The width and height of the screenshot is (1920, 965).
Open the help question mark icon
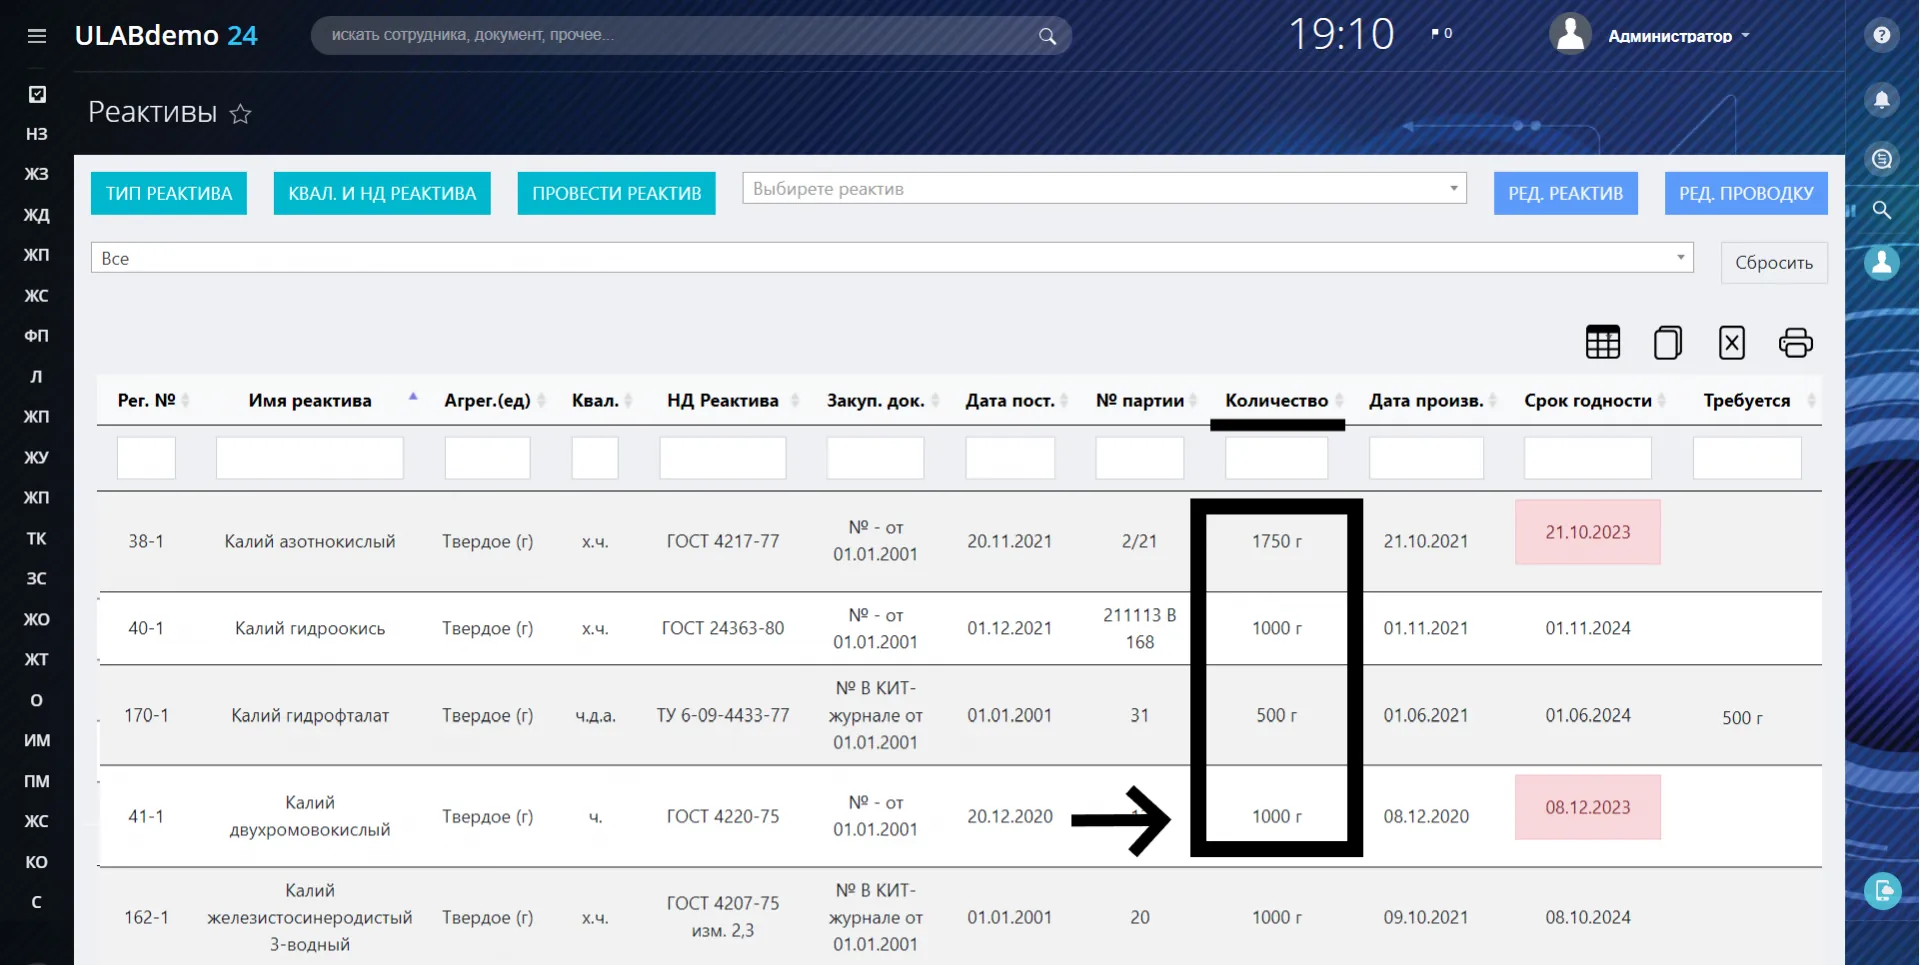[x=1881, y=35]
